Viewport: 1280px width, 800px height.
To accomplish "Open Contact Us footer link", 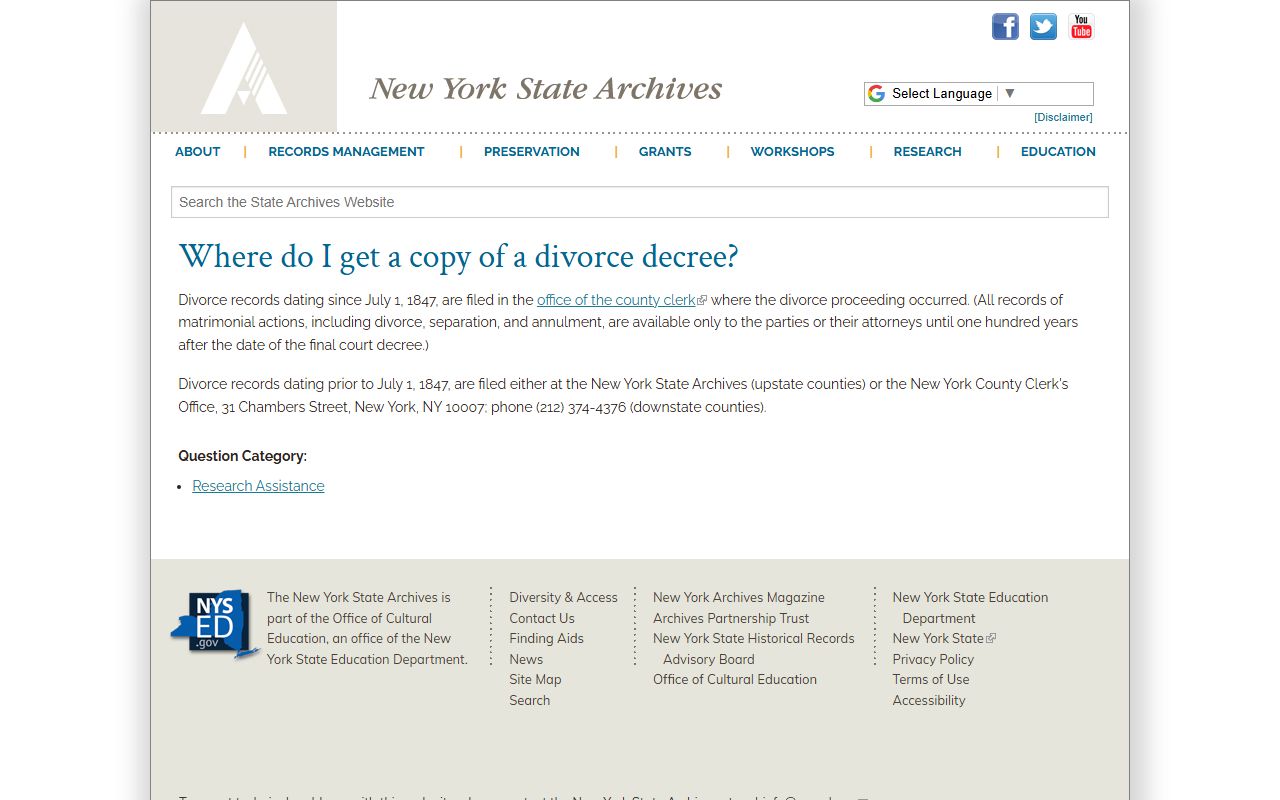I will point(542,618).
